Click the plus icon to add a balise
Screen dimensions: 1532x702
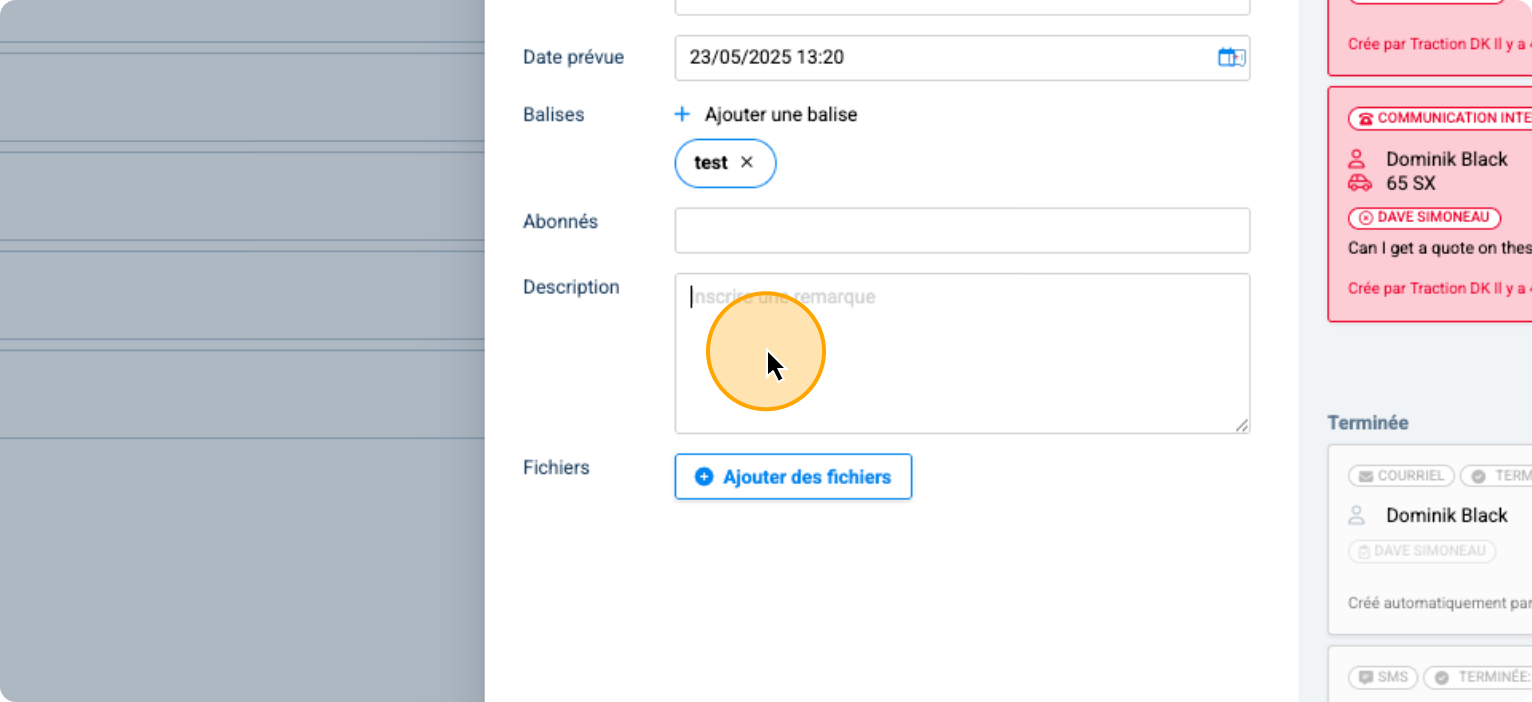682,115
